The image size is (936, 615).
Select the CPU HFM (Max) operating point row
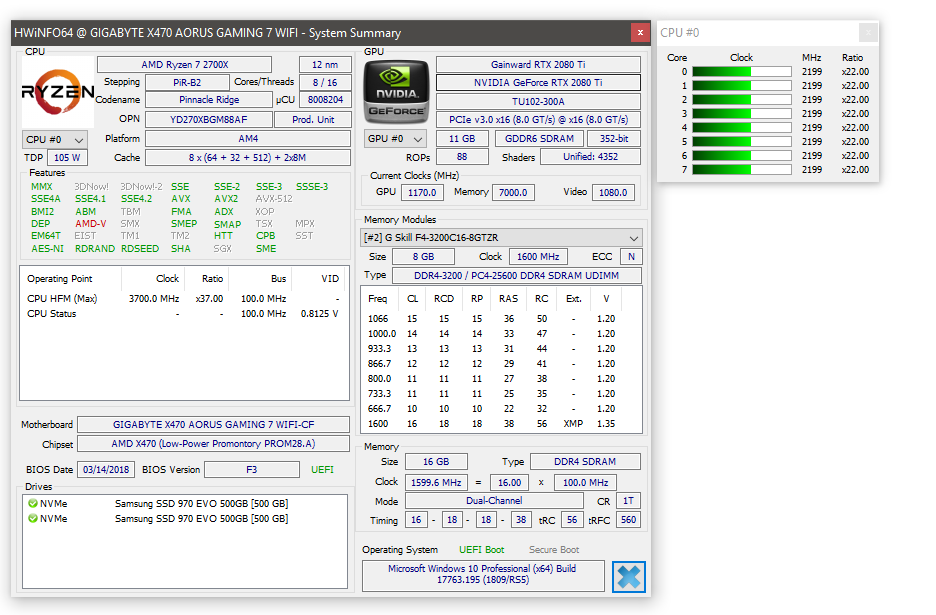(184, 299)
